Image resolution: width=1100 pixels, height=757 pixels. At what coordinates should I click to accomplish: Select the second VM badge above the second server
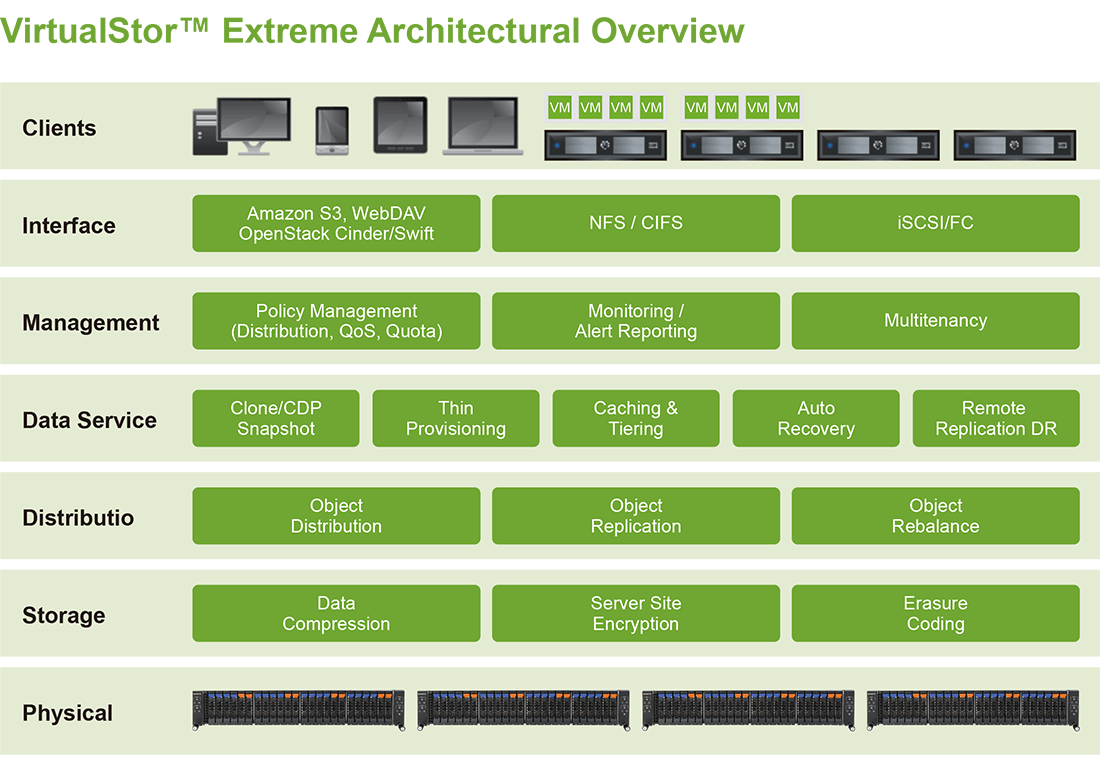point(727,107)
